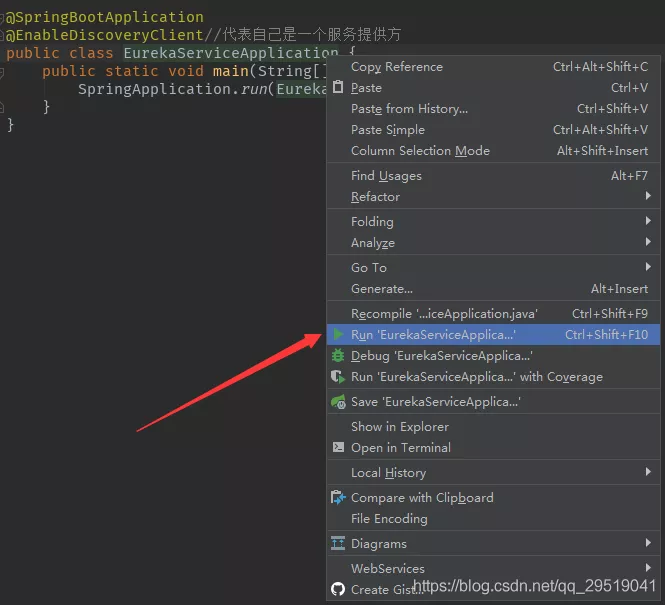This screenshot has width=665, height=605.
Task: Click the @SpringBootApplication annotation
Action: (105, 17)
